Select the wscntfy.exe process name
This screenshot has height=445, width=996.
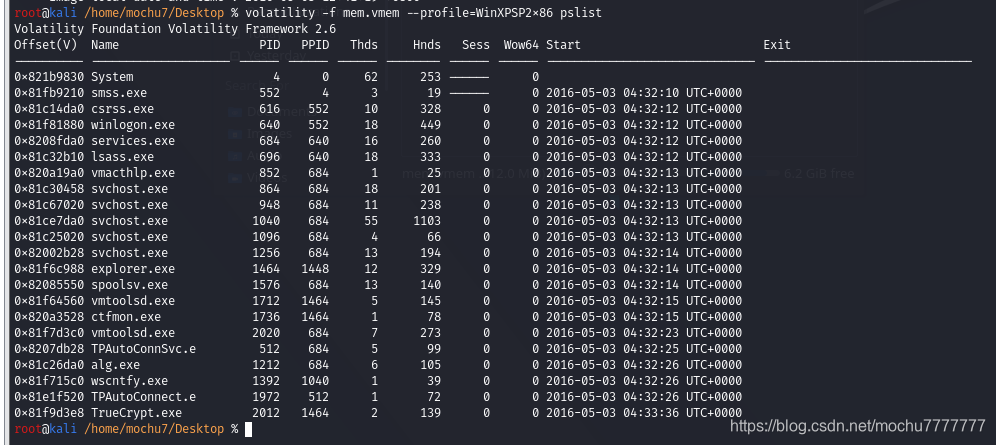click(x=130, y=381)
